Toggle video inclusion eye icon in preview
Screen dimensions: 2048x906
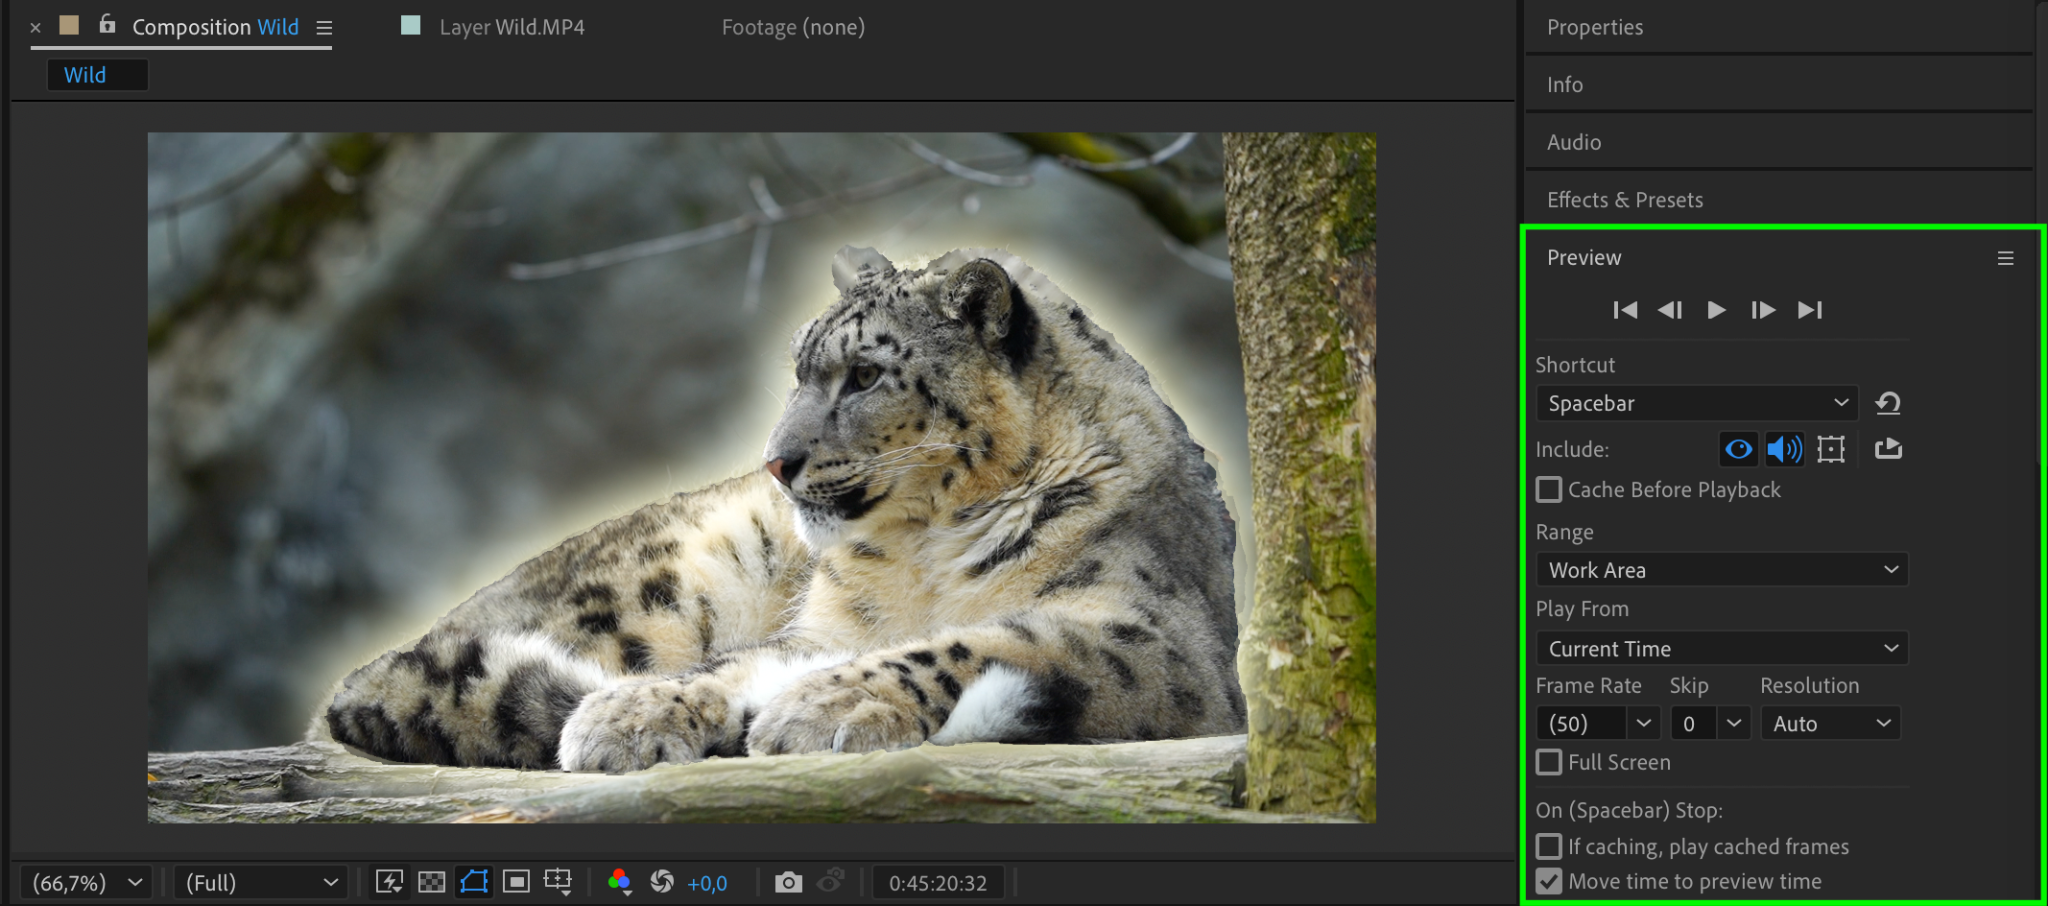(1738, 449)
